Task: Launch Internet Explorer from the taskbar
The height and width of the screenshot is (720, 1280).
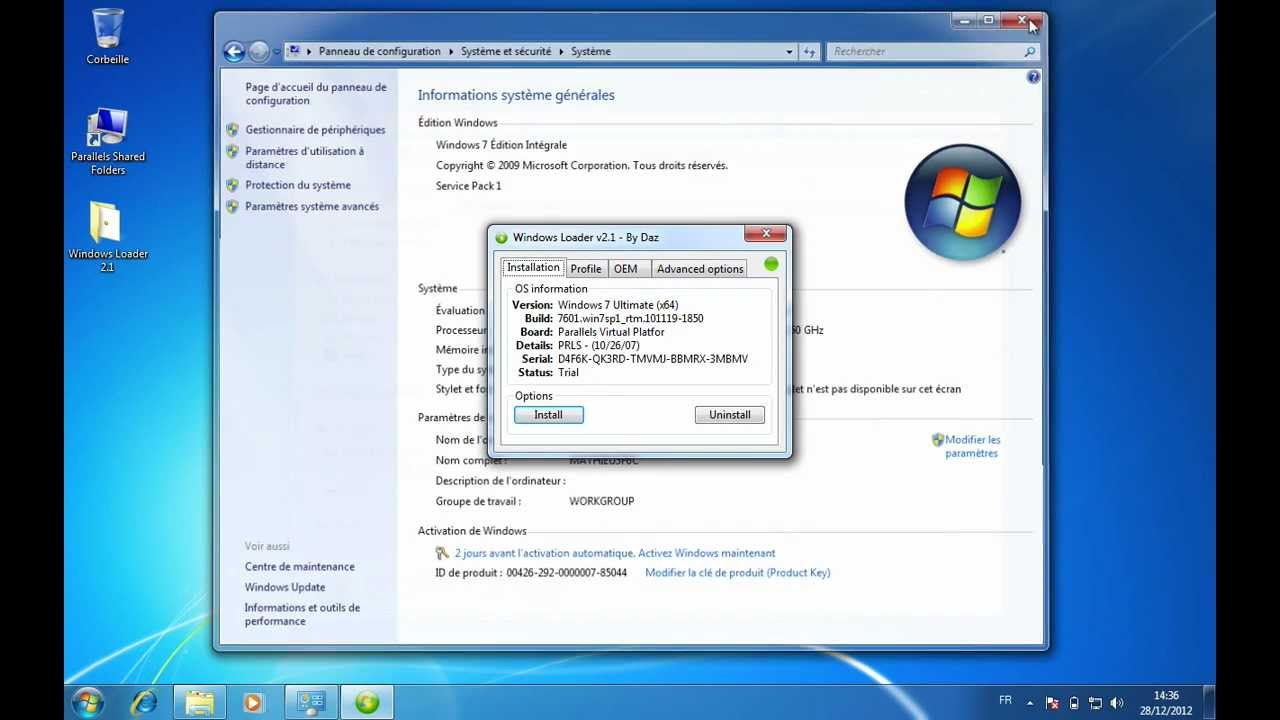Action: click(x=144, y=703)
